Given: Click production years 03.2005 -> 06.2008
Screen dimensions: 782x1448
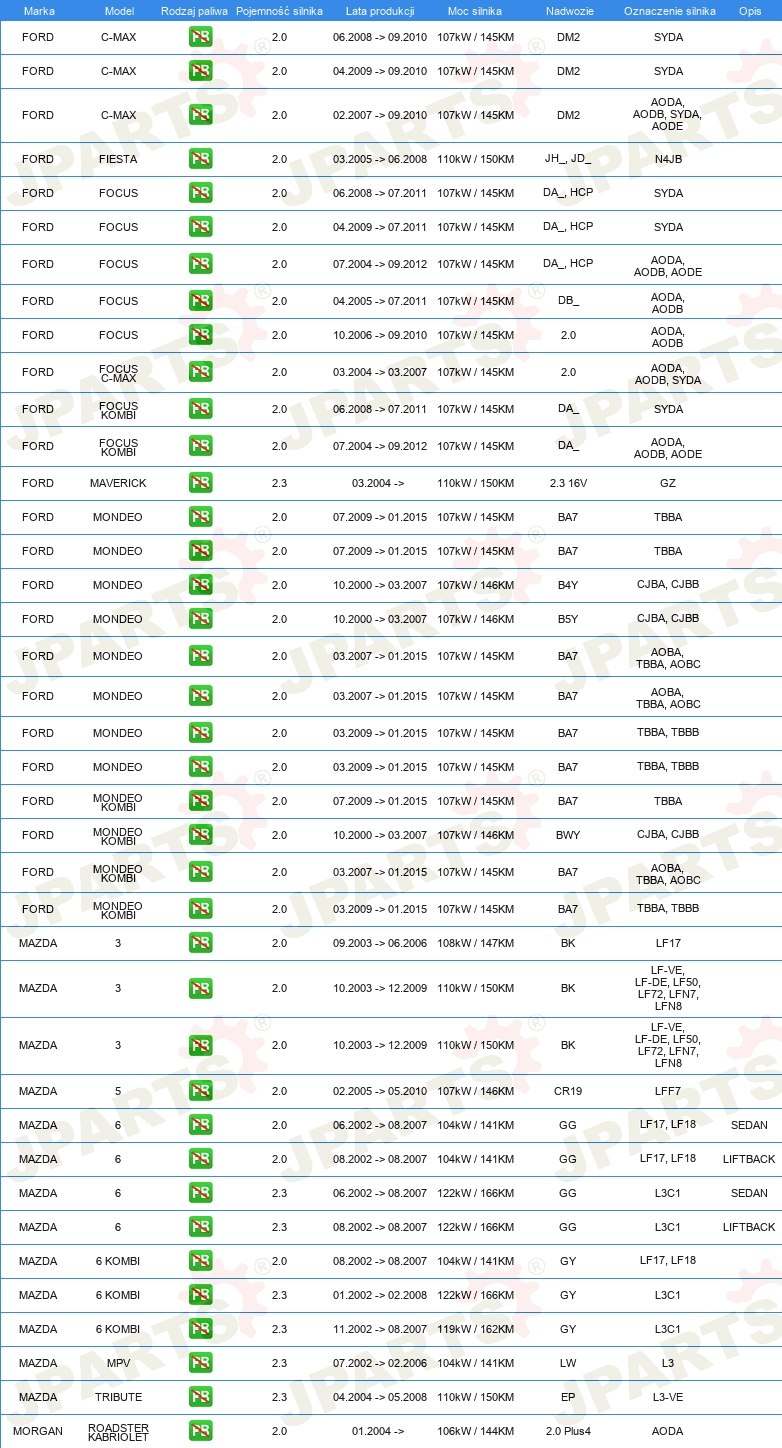Looking at the screenshot, I should [380, 159].
